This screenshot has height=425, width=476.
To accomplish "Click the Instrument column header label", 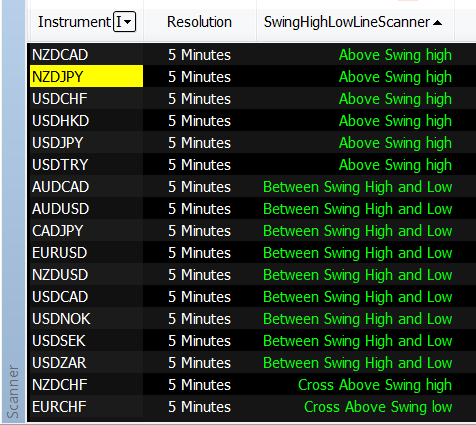I will click(74, 22).
